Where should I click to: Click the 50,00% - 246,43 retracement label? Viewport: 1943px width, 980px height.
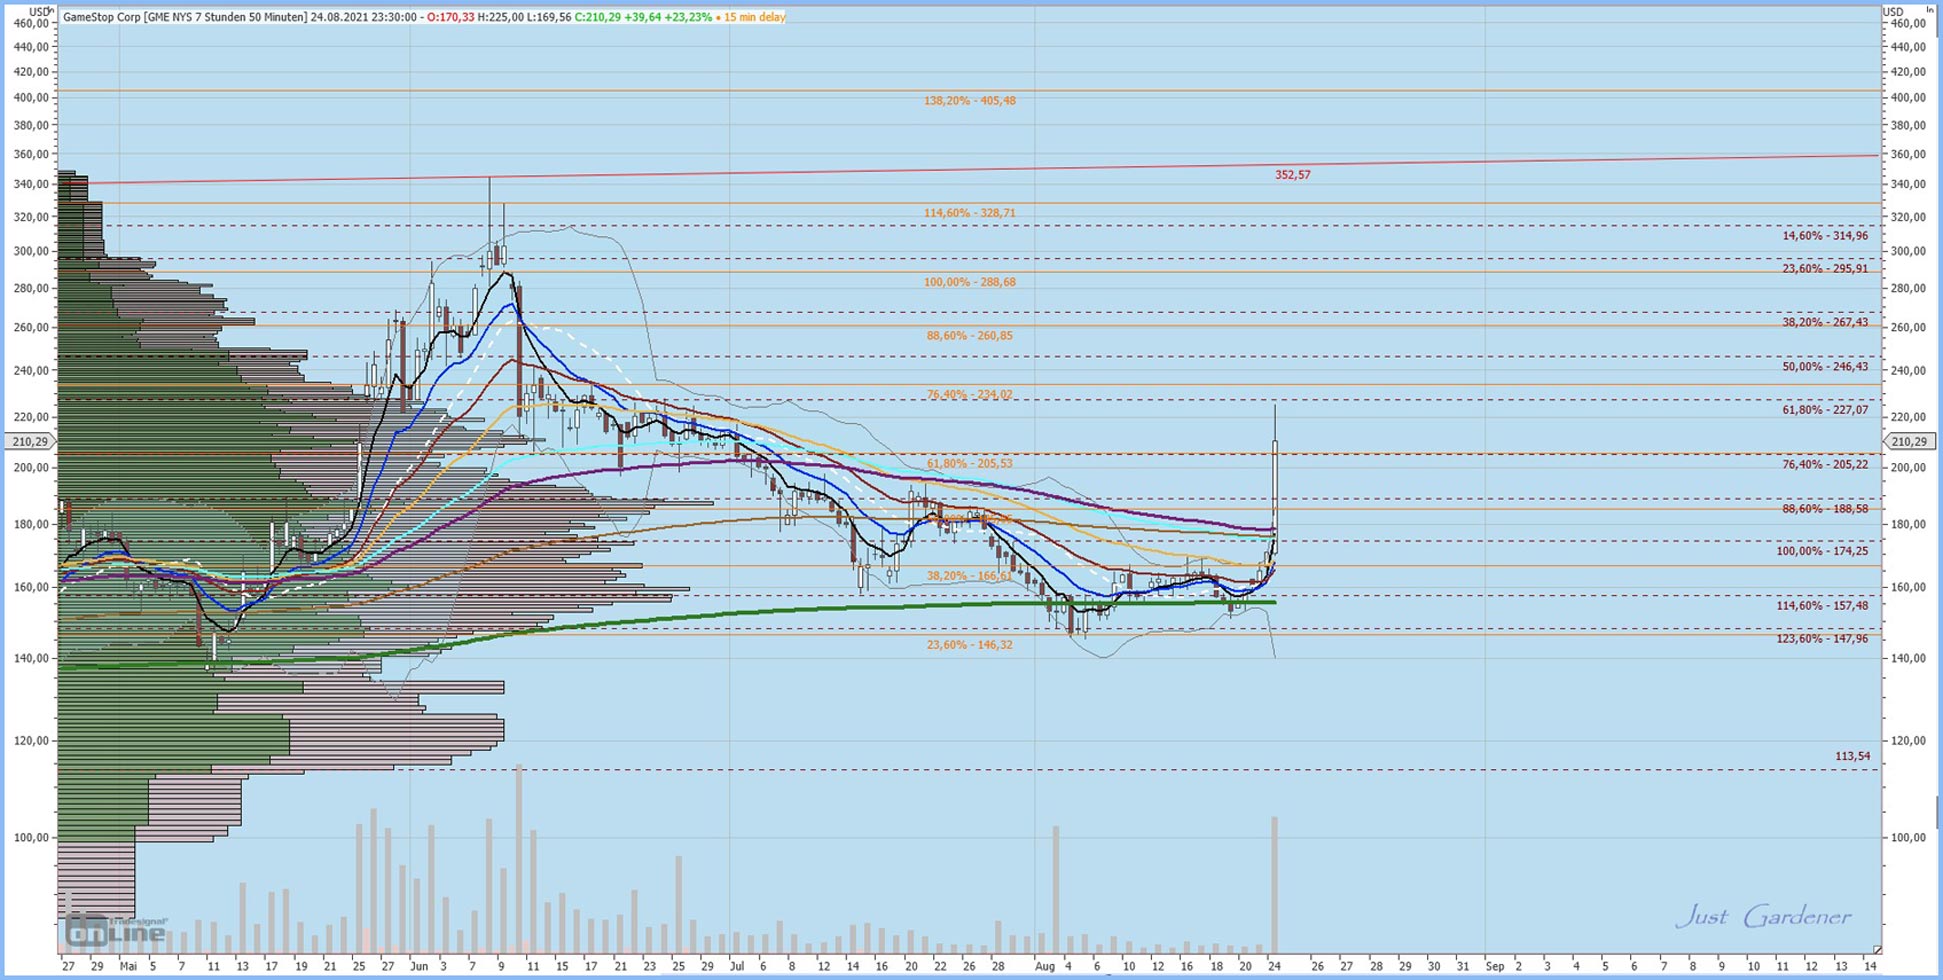[1825, 367]
